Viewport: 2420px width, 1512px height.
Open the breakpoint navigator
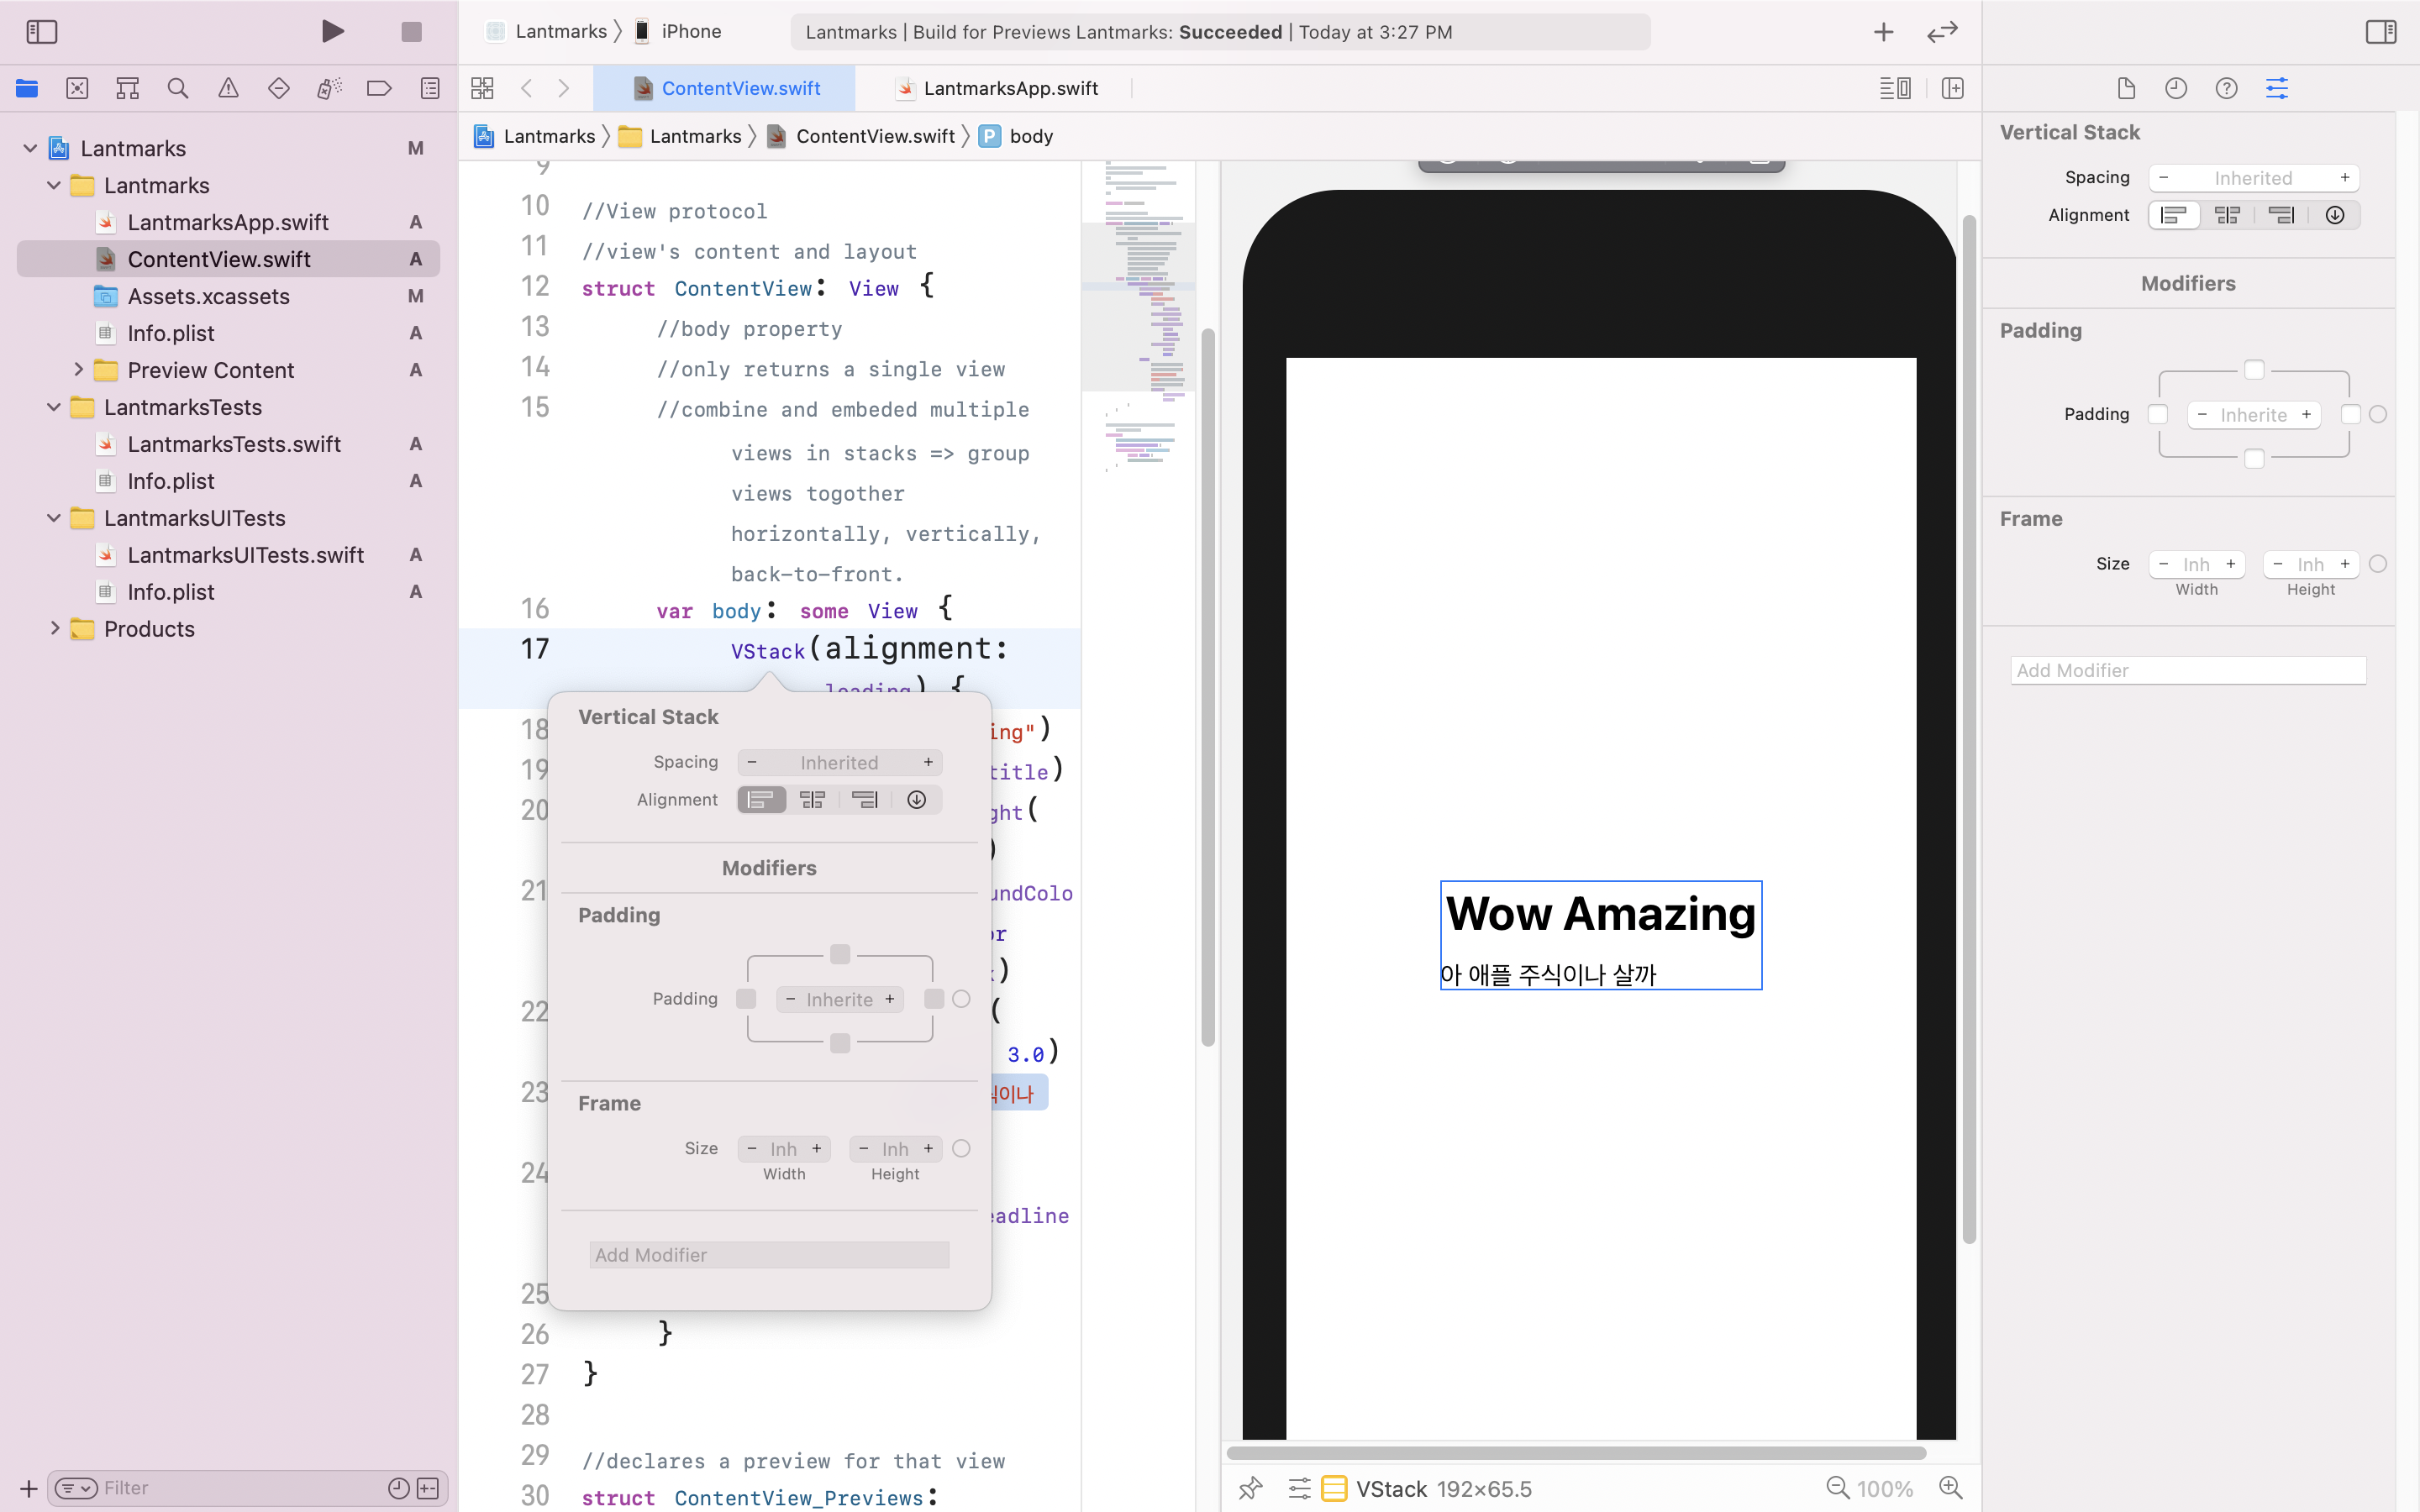[x=379, y=88]
